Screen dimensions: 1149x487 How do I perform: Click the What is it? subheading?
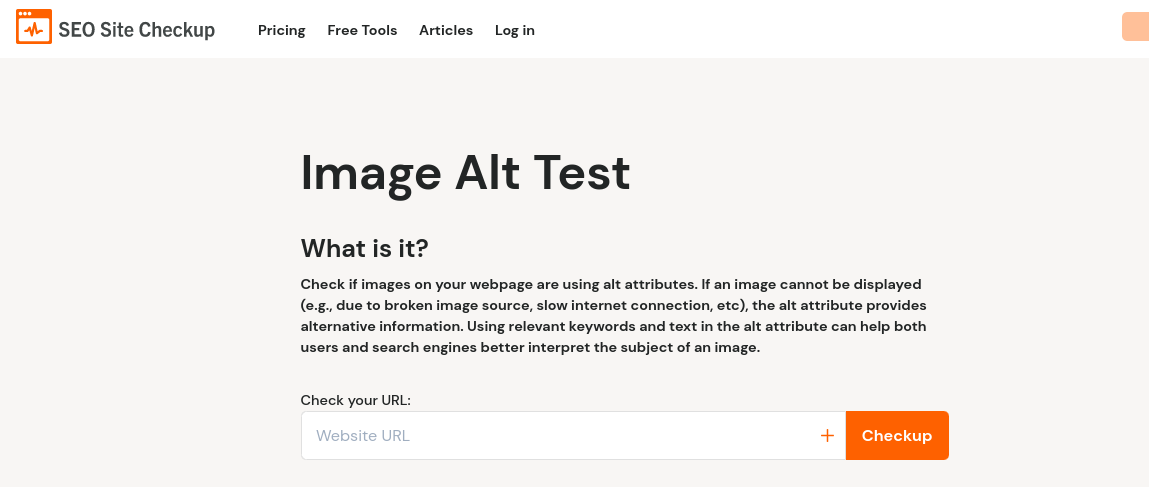point(364,248)
